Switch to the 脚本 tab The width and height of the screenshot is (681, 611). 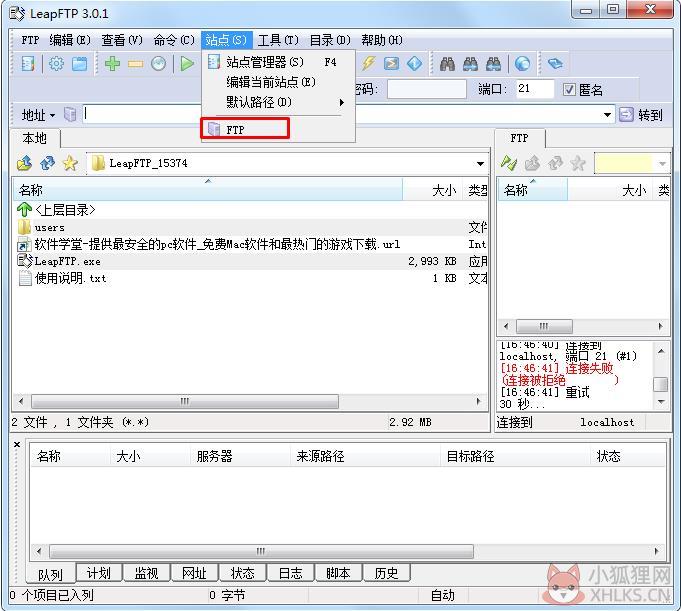point(338,573)
